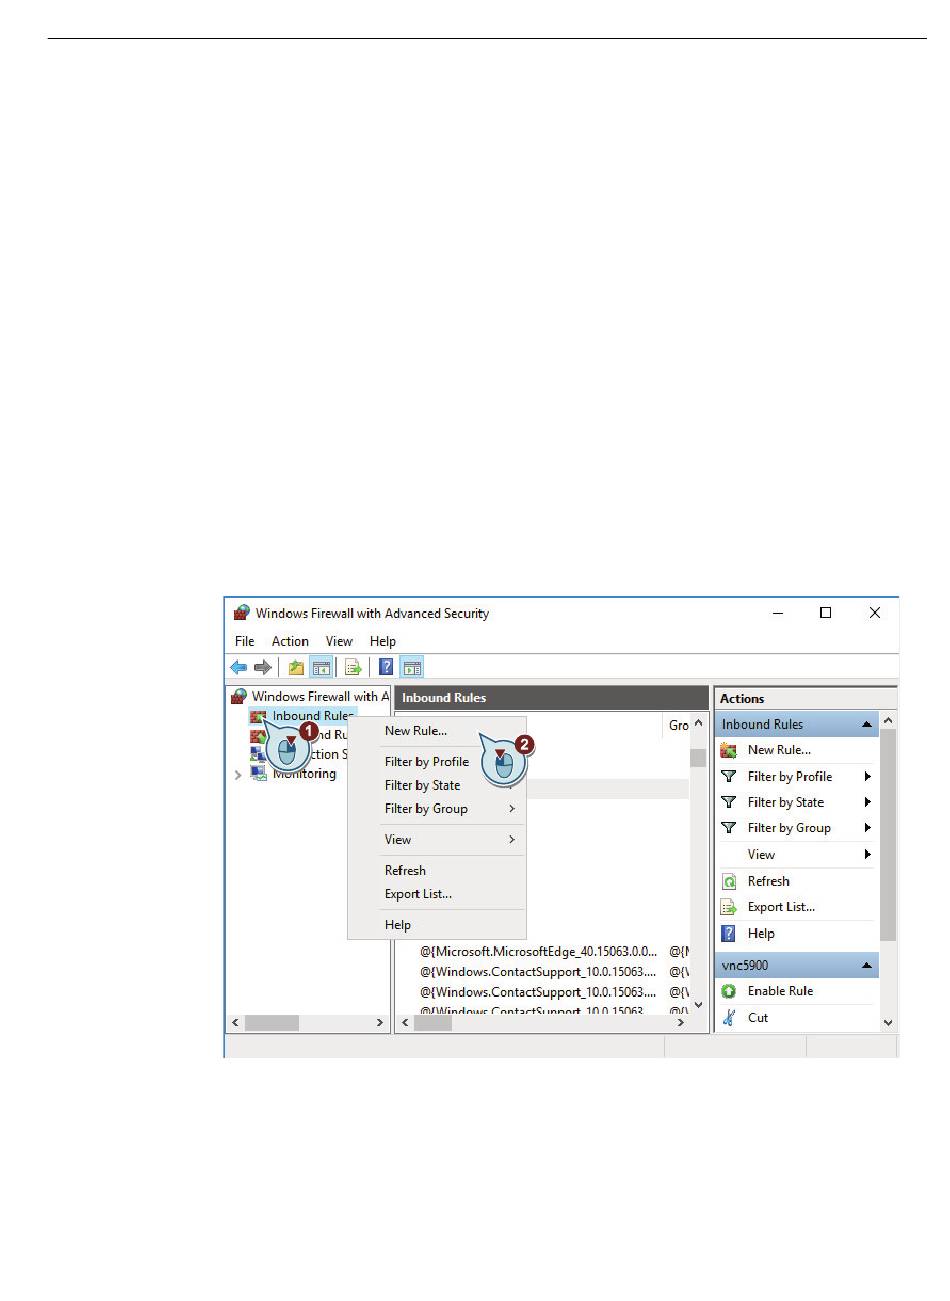Click the funnel icon next to Filter by State

coord(729,802)
